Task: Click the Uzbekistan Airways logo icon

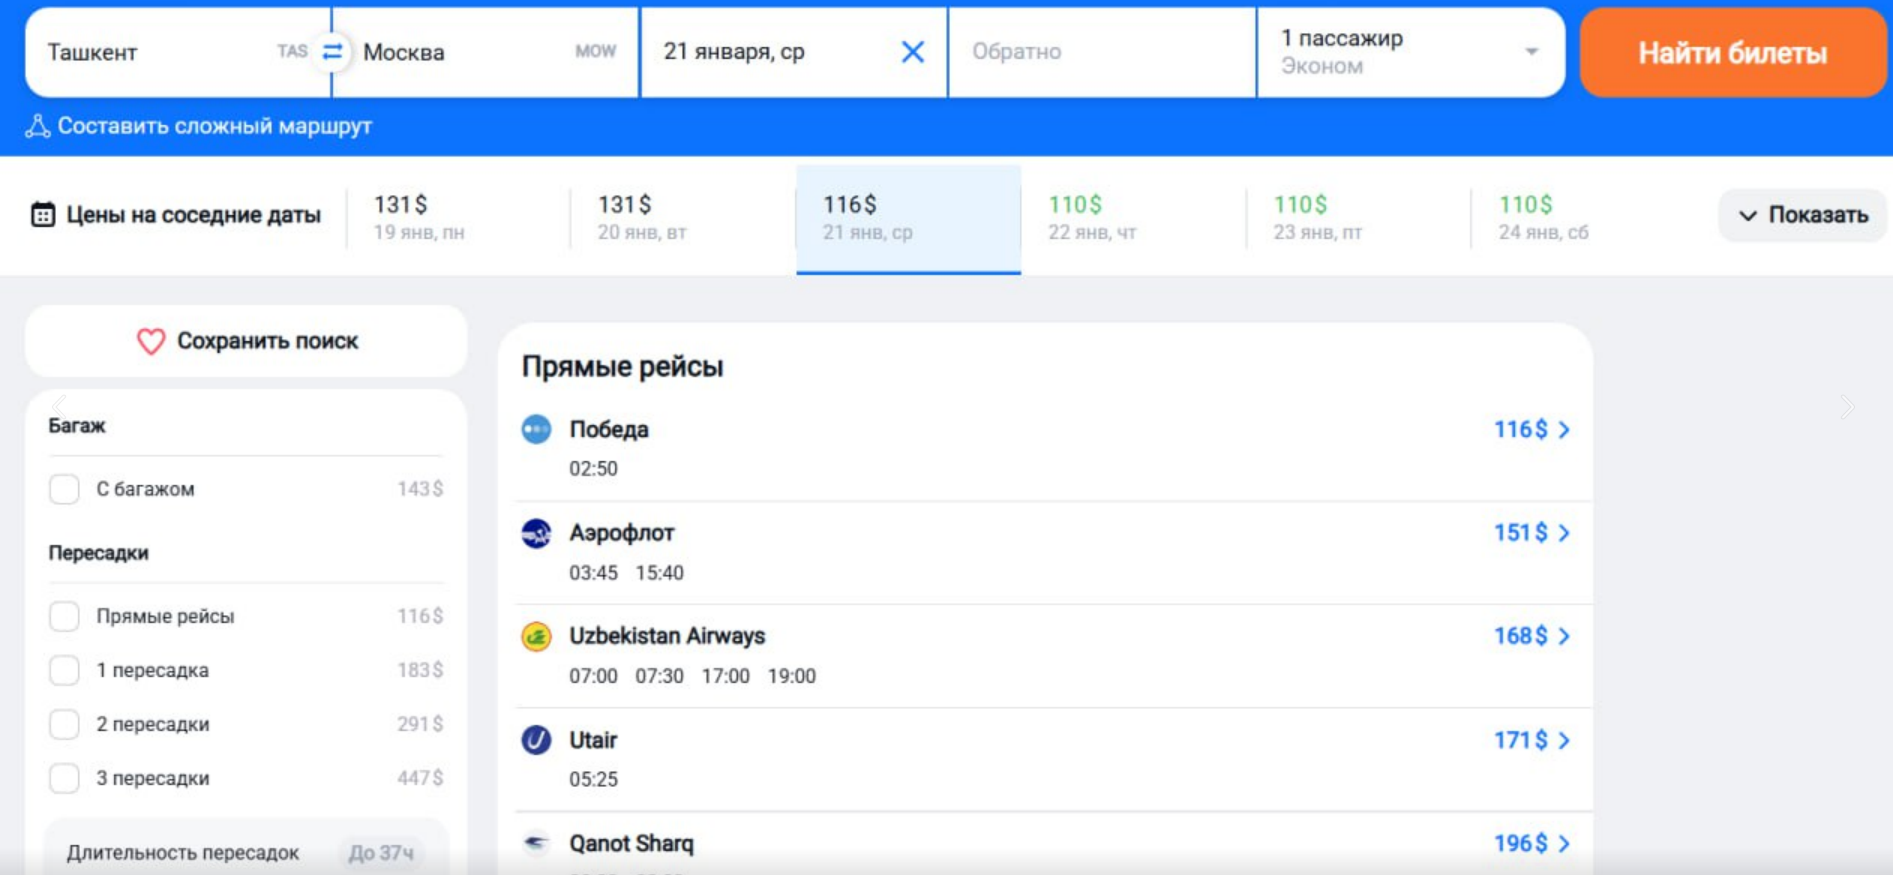Action: click(536, 636)
